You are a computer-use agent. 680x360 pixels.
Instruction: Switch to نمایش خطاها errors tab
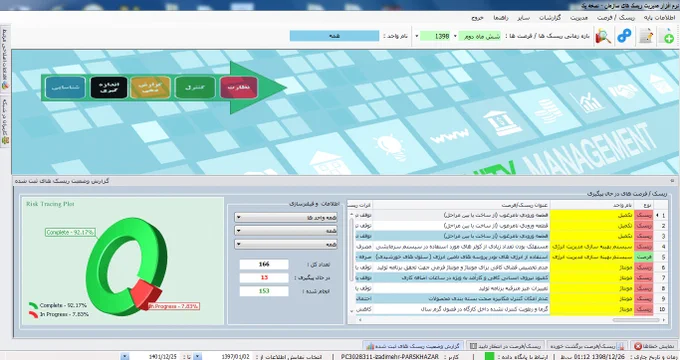(x=653, y=346)
